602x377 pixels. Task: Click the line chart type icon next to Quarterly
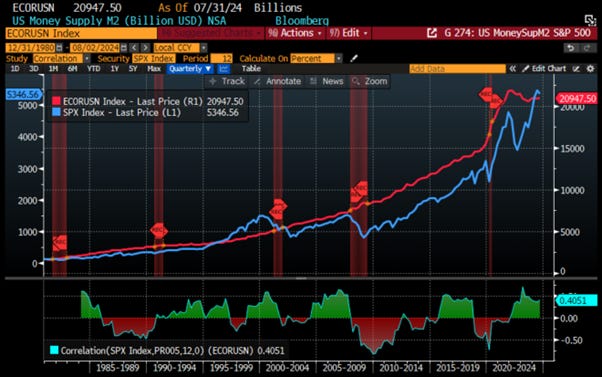pyautogui.click(x=223, y=69)
